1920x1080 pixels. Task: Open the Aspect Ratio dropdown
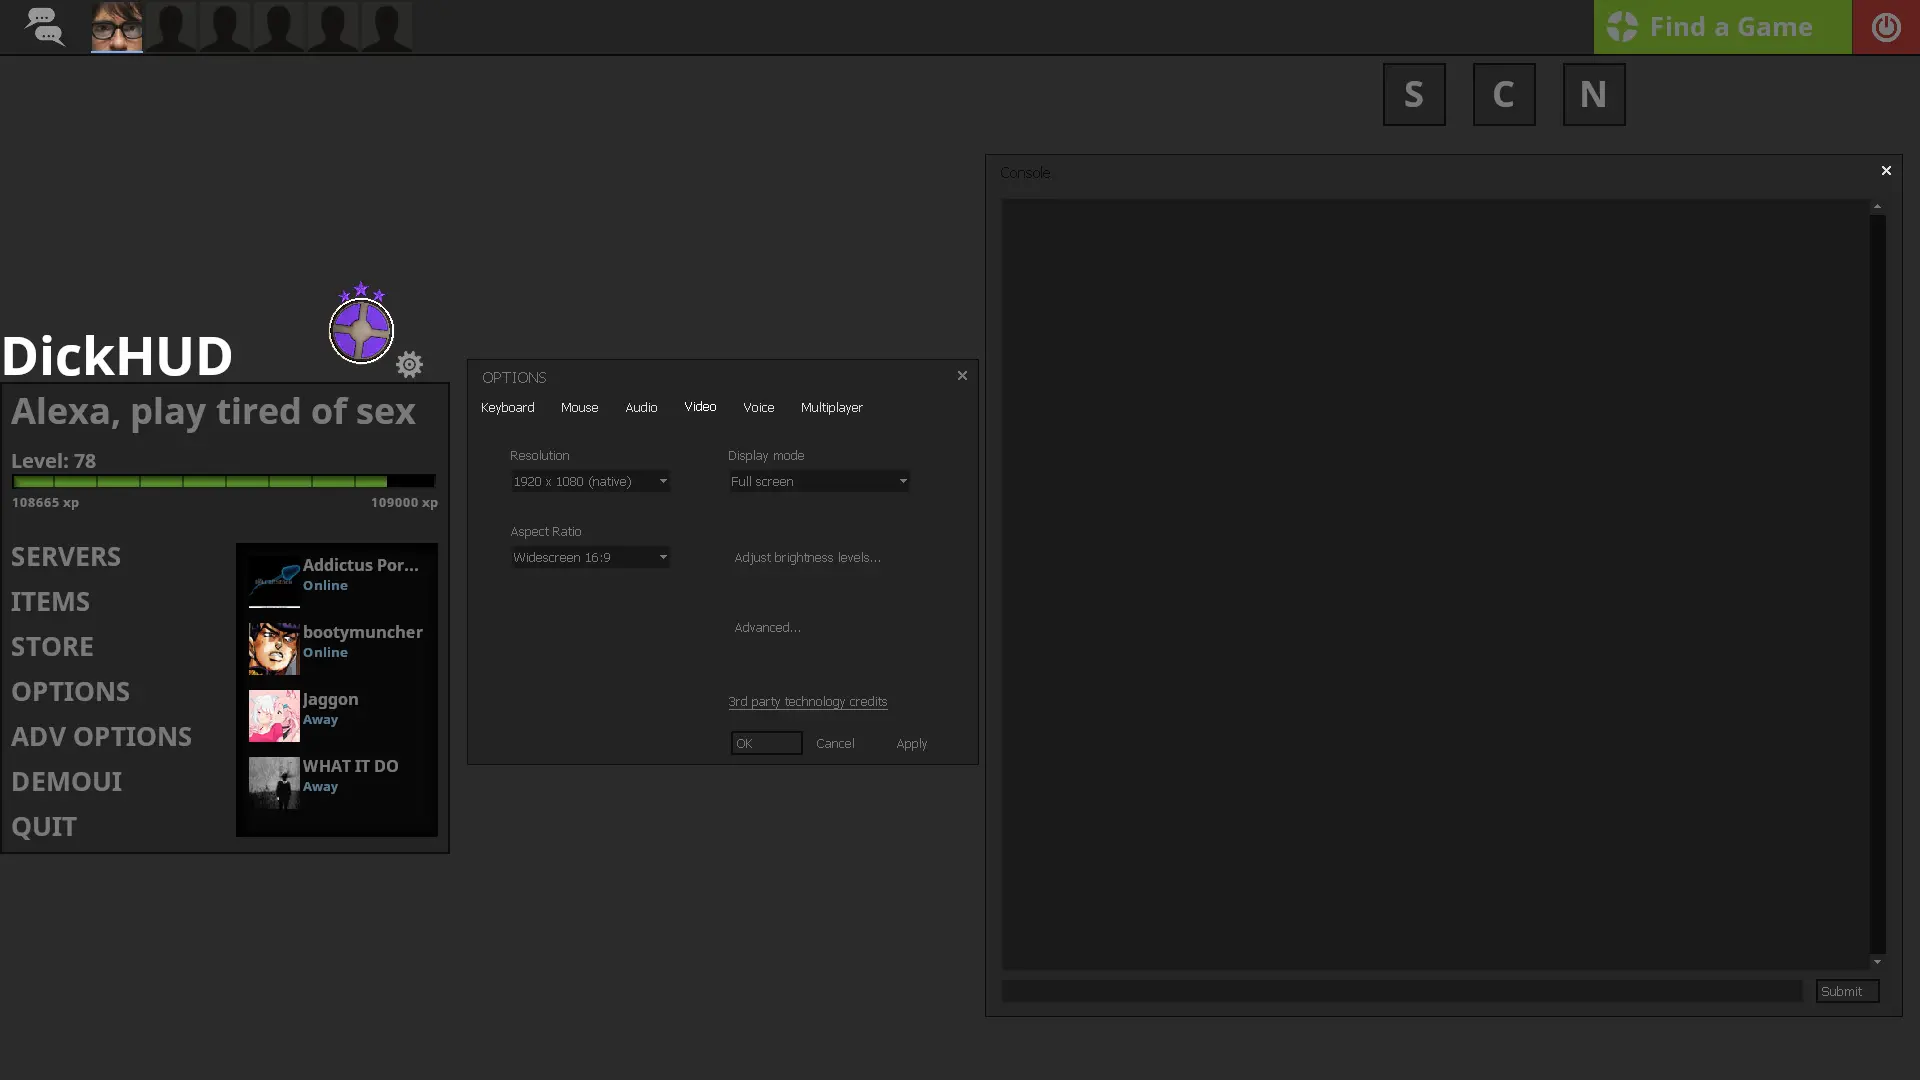pyautogui.click(x=590, y=557)
